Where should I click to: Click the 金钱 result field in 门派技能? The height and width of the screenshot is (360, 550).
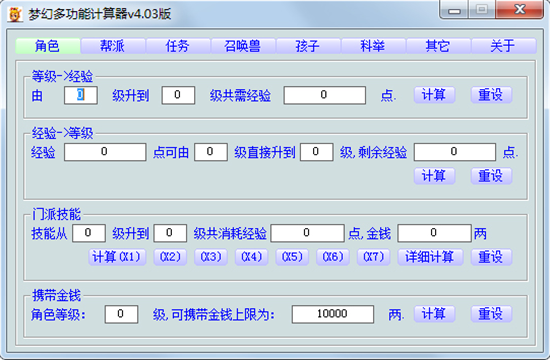point(434,233)
